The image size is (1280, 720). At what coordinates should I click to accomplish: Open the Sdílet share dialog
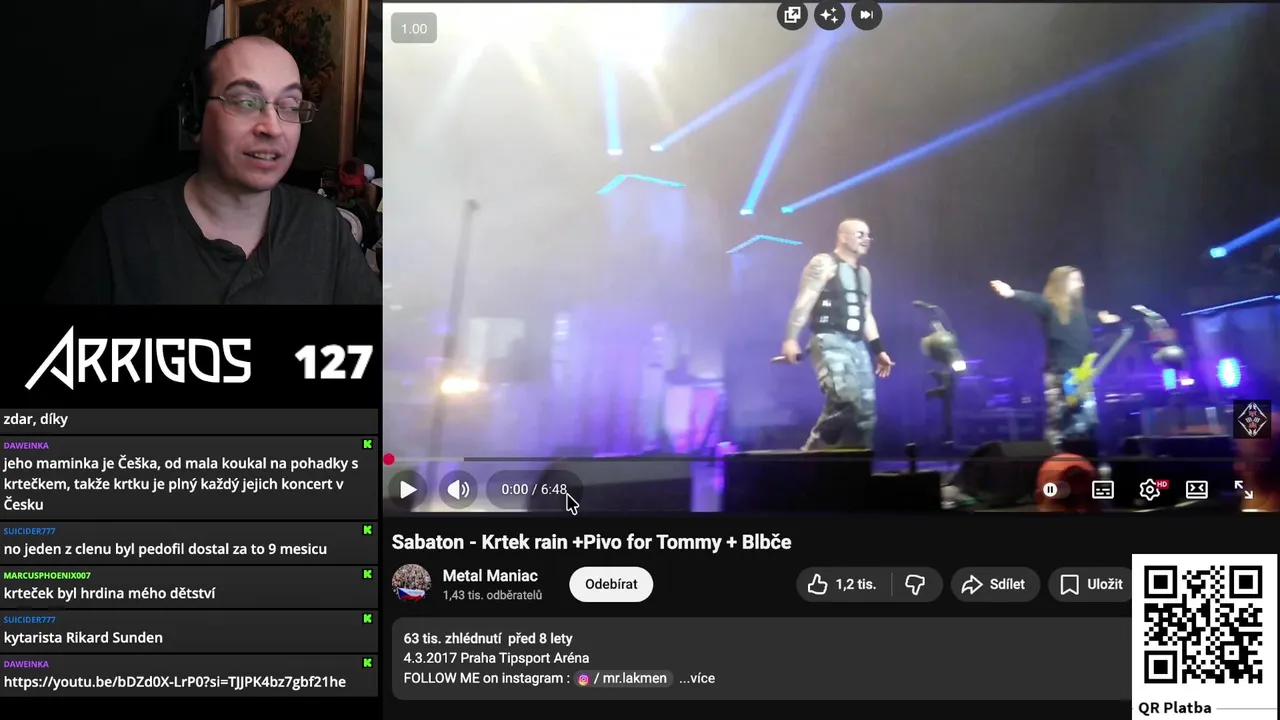point(993,585)
